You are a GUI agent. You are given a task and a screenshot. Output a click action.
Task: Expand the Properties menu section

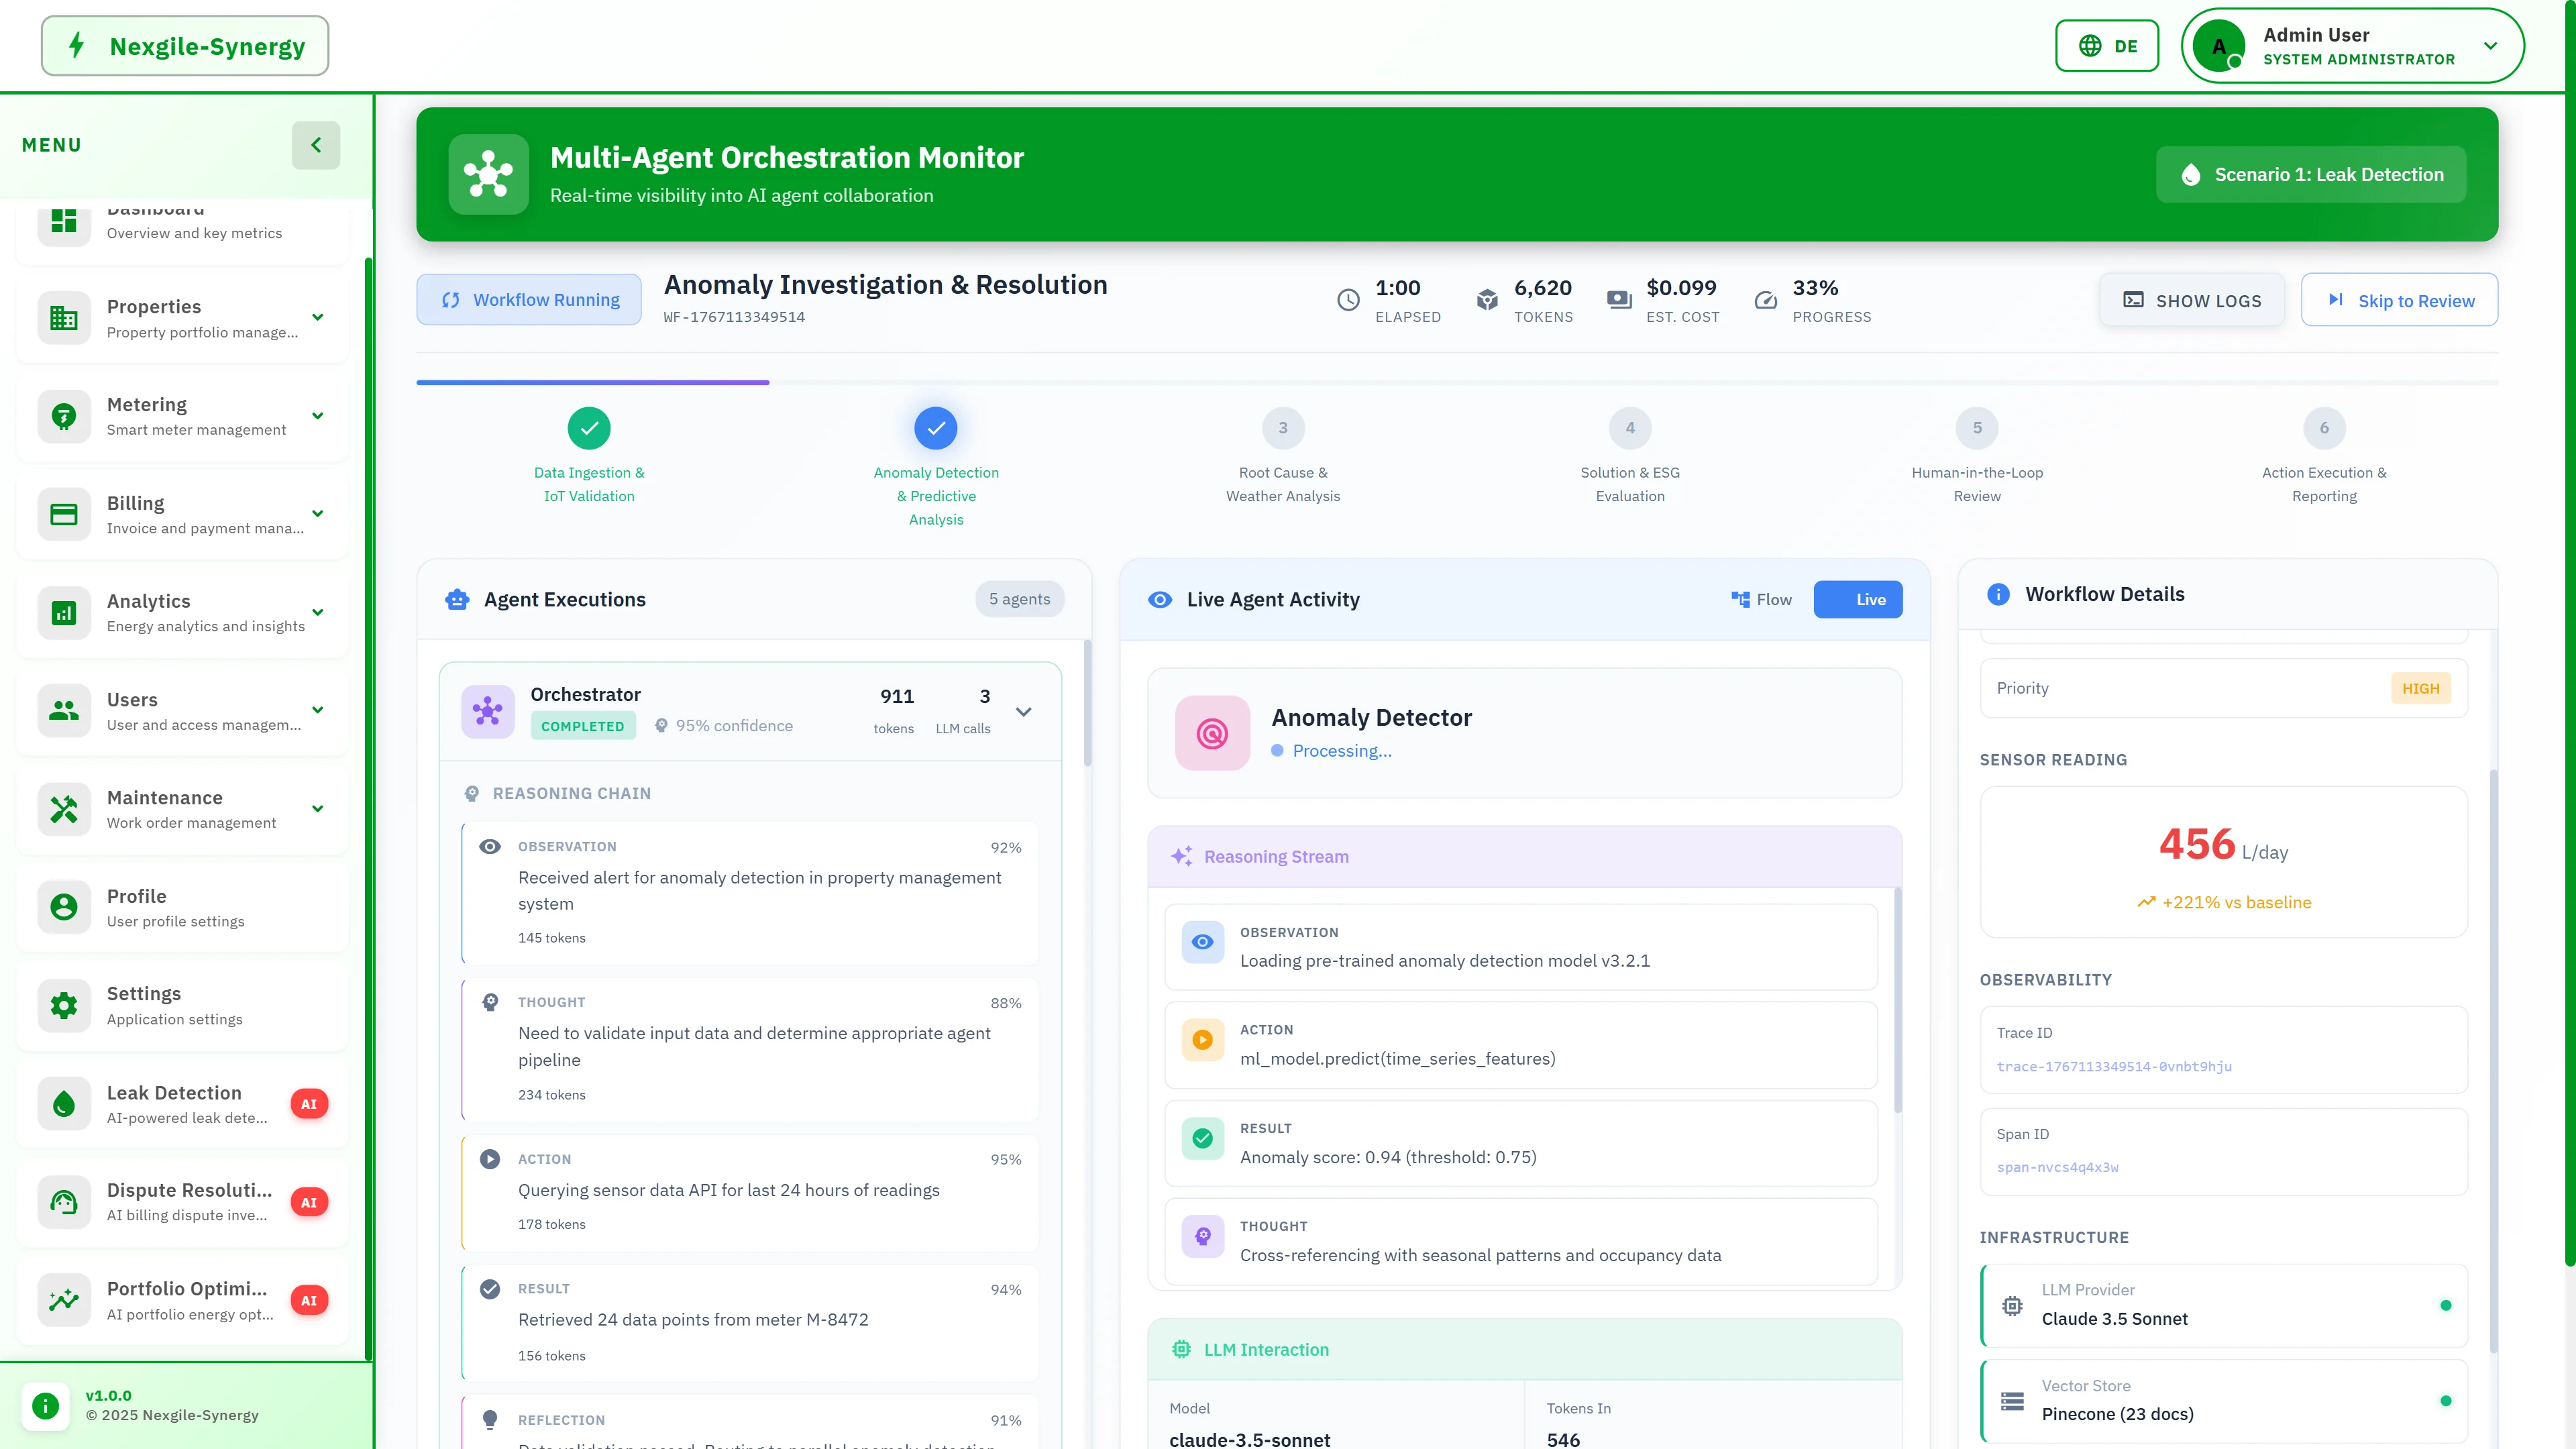pos(317,317)
